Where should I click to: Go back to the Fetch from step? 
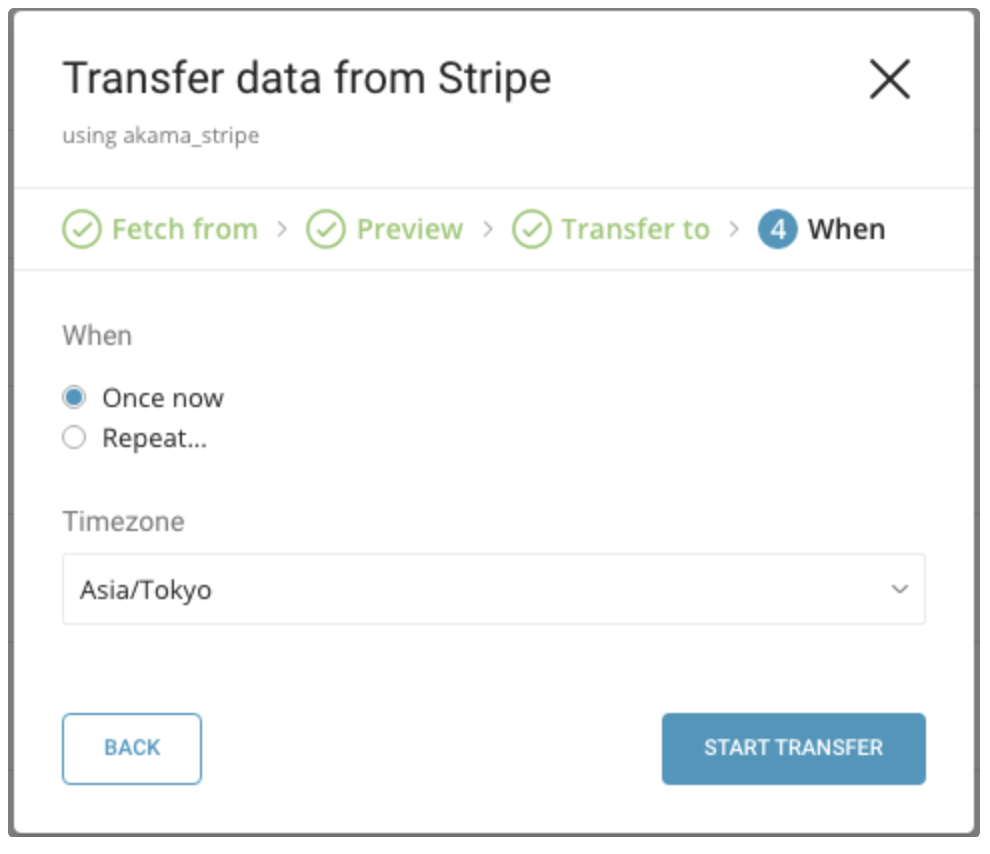coord(184,229)
